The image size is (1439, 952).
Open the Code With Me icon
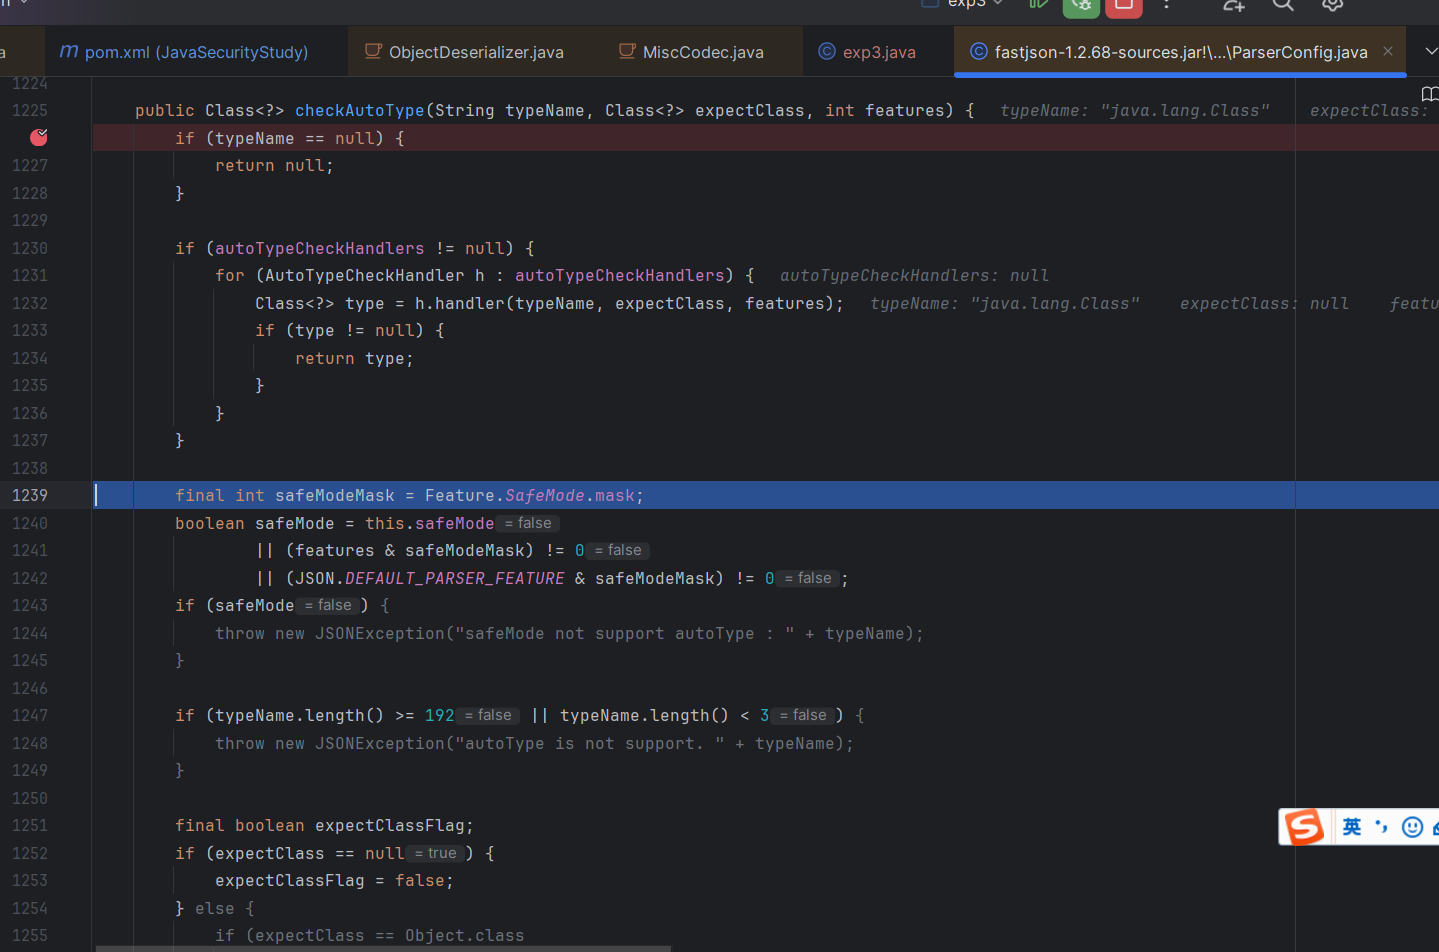[1233, 4]
